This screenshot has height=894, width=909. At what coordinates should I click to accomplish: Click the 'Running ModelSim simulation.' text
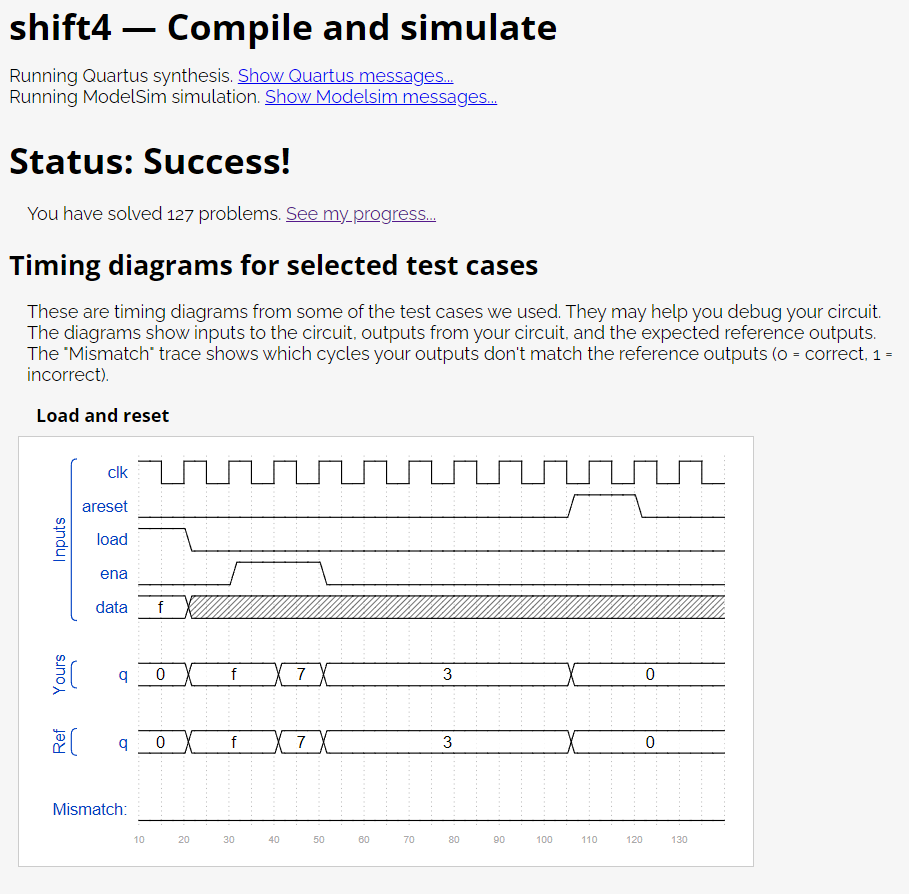pos(135,97)
